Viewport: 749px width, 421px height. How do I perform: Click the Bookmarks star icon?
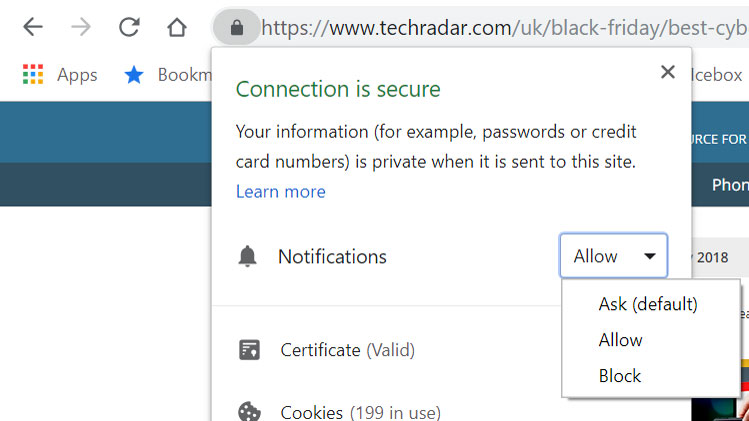134,75
